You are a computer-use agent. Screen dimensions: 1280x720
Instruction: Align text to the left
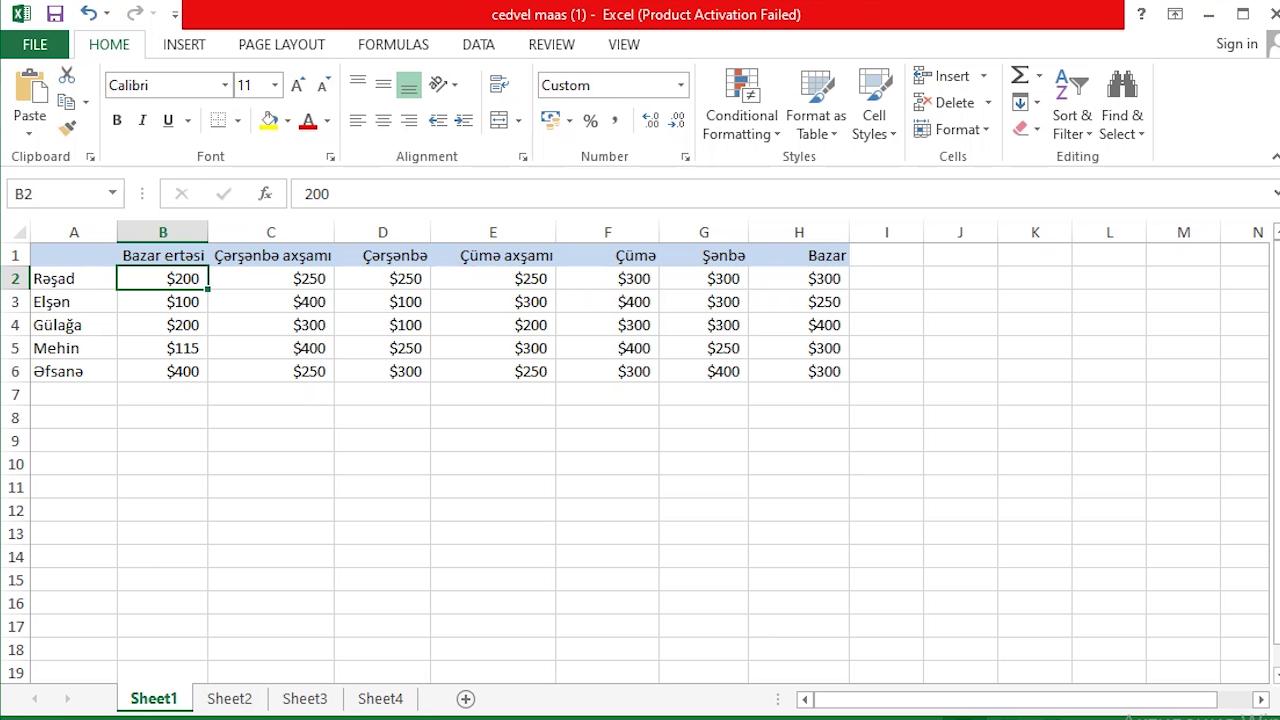pos(357,120)
